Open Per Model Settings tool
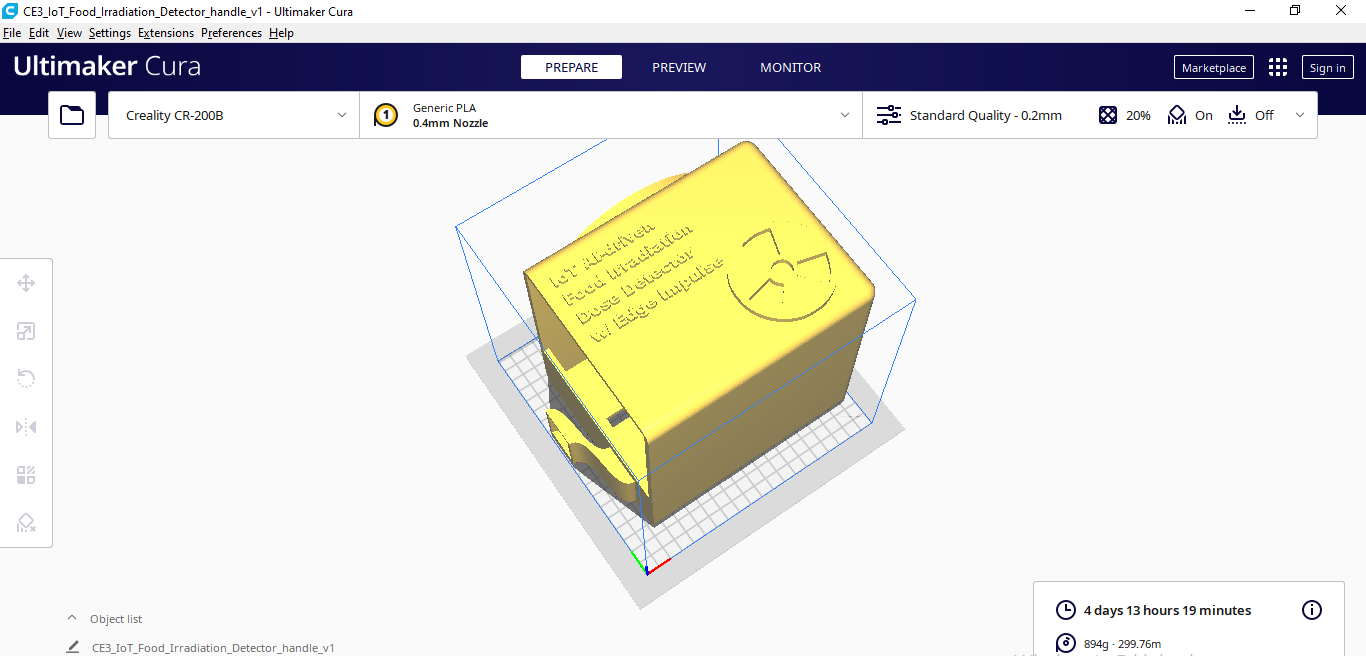Screen dimensions: 1366x656 point(26,475)
